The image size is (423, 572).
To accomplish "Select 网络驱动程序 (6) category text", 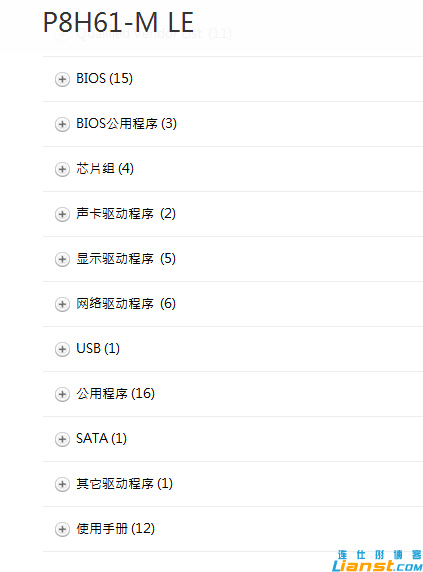I will point(126,304).
